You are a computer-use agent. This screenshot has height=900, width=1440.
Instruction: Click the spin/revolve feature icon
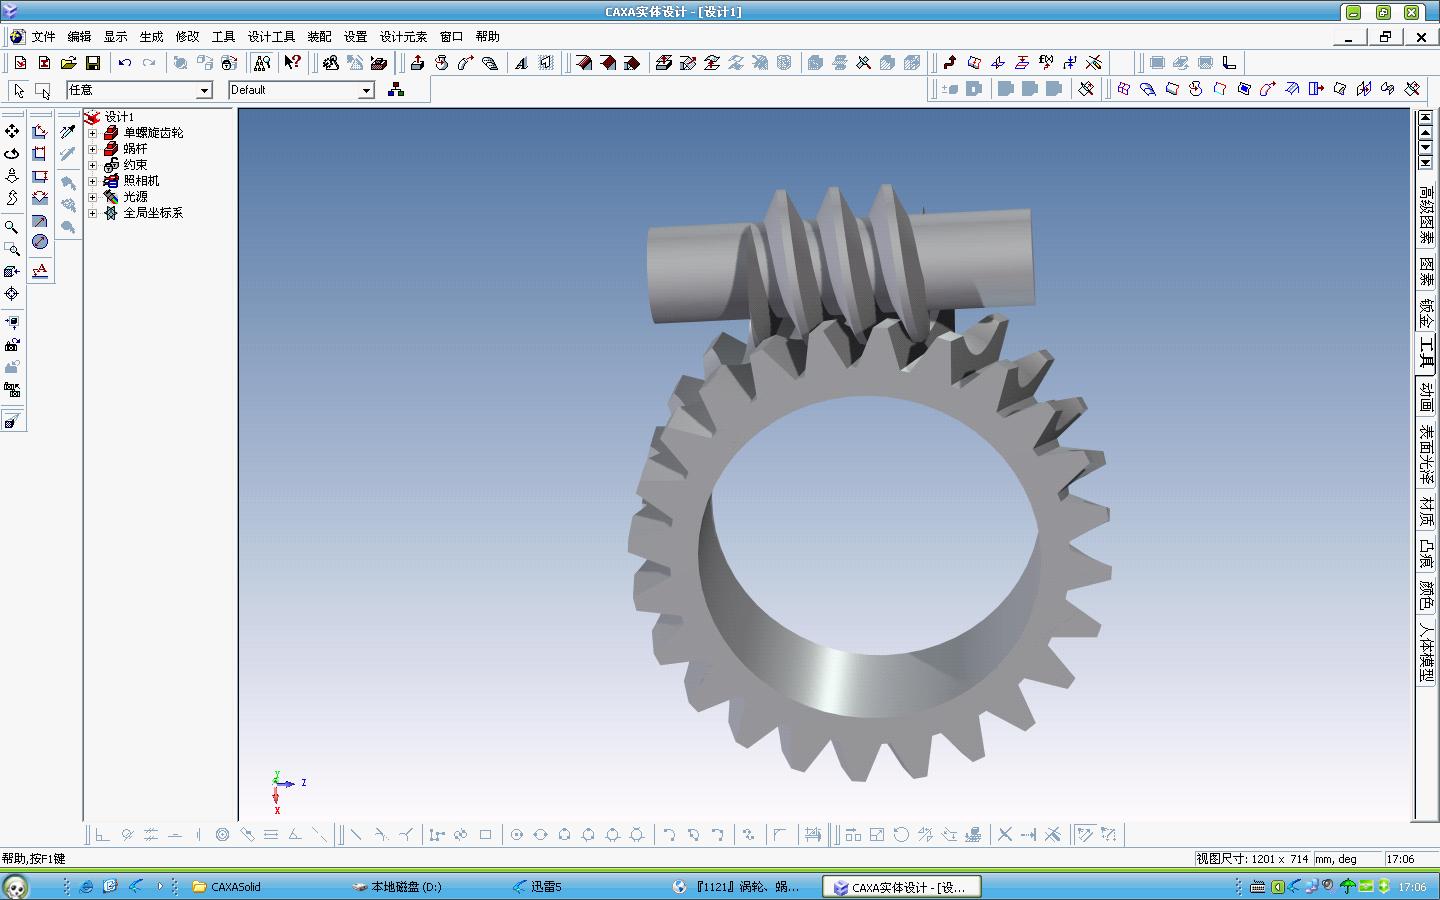[441, 63]
